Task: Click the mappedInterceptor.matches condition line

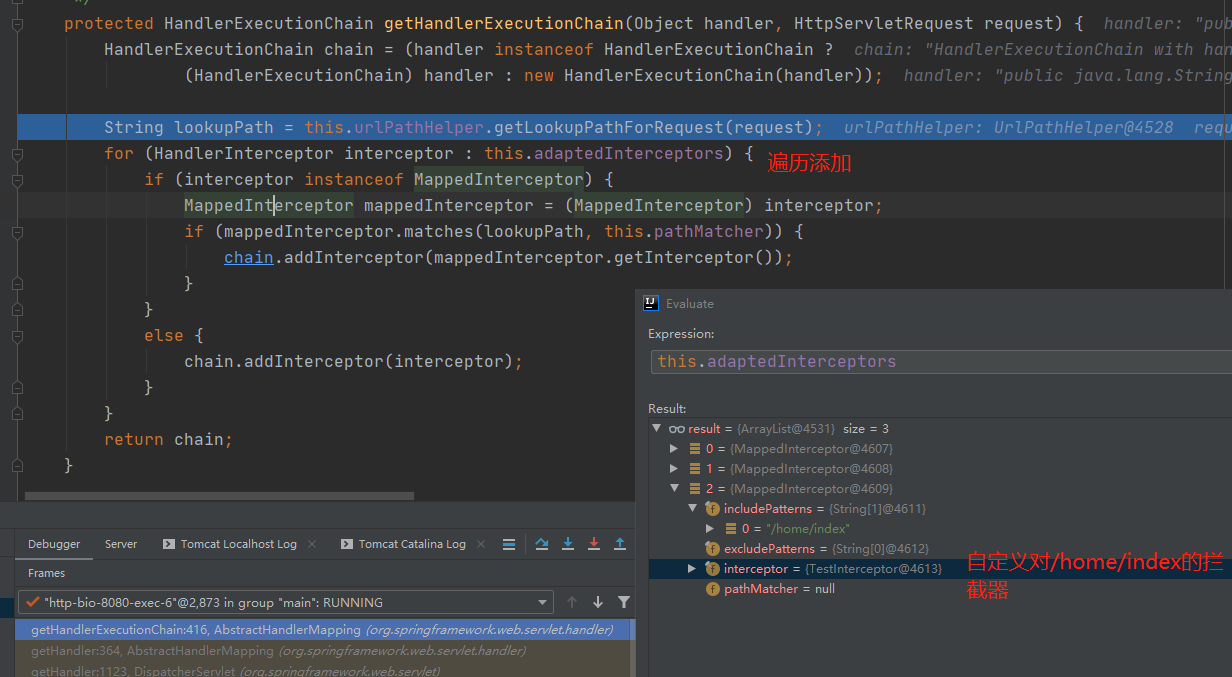Action: [x=494, y=231]
